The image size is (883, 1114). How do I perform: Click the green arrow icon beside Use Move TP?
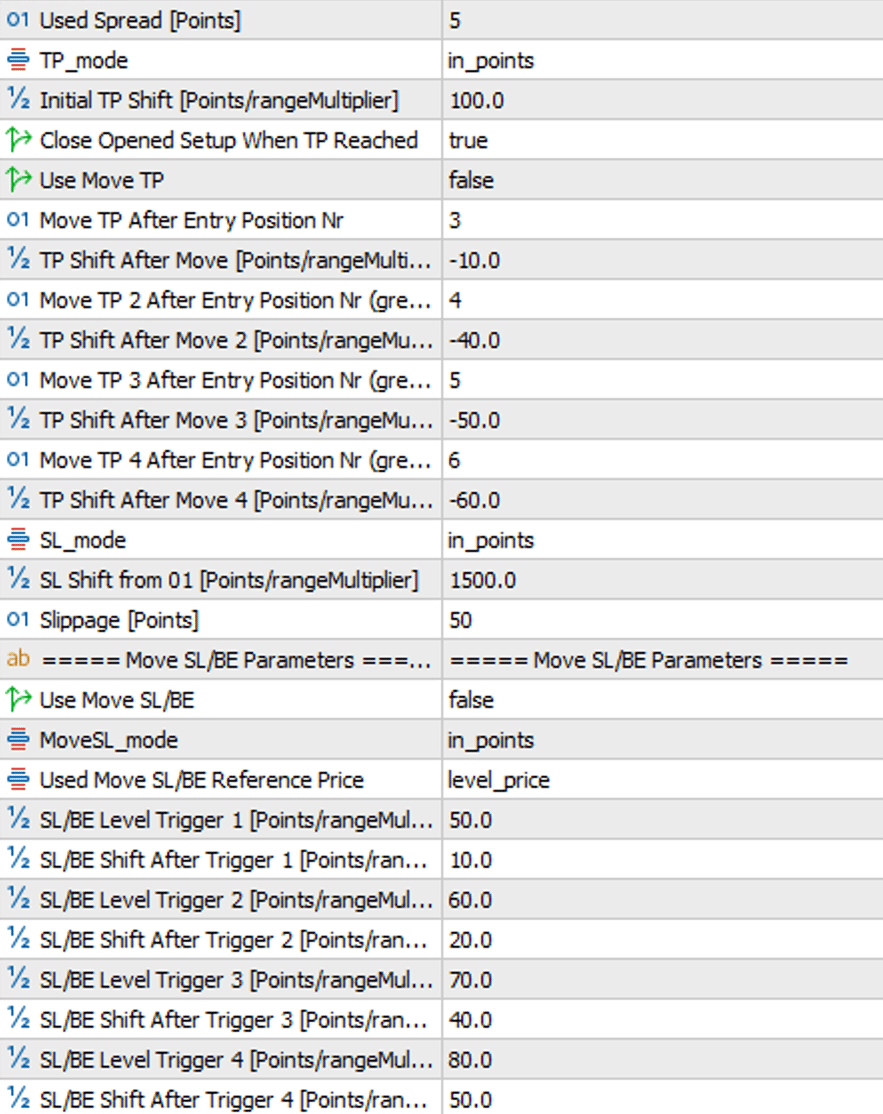[18, 180]
